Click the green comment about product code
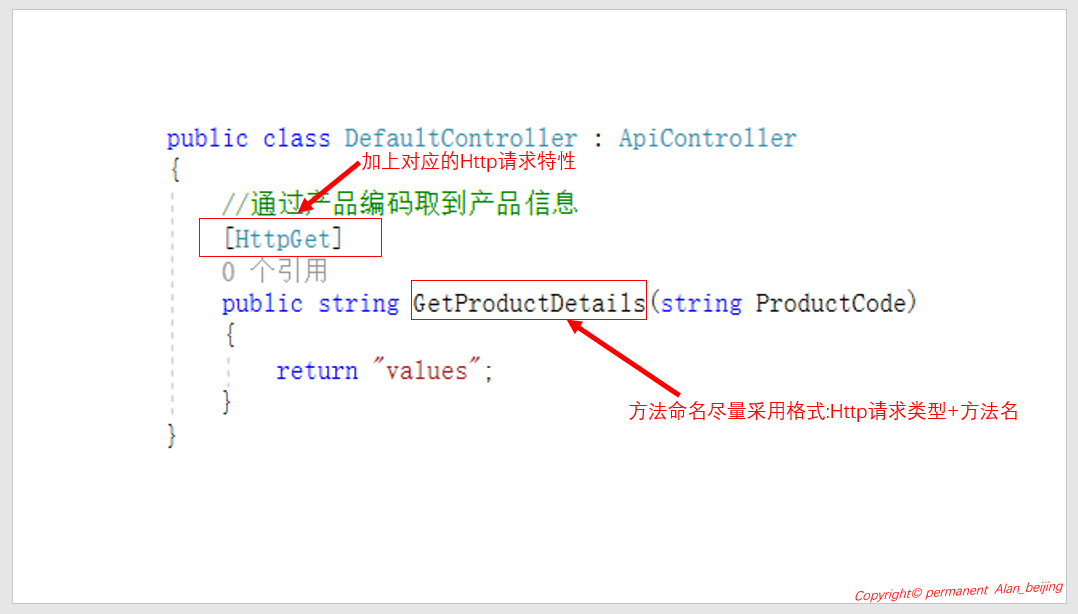 click(x=399, y=204)
